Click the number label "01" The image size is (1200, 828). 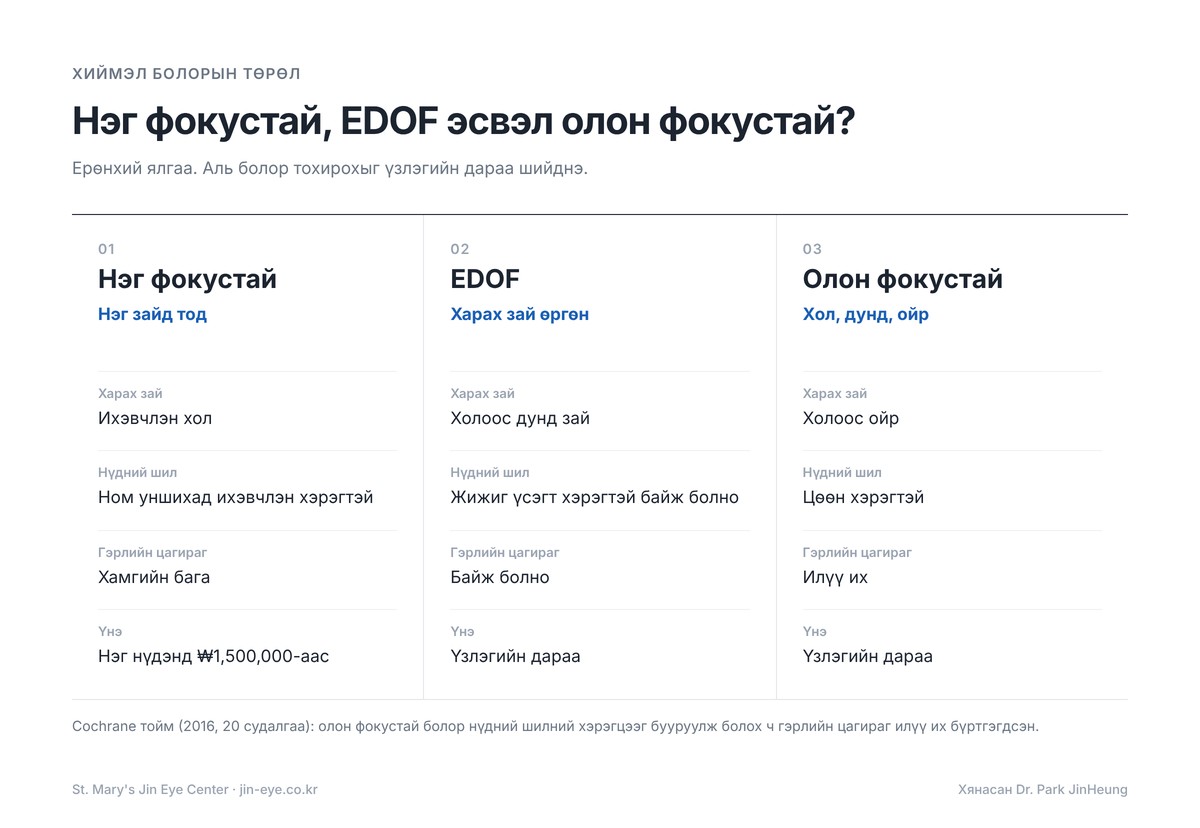click(106, 249)
